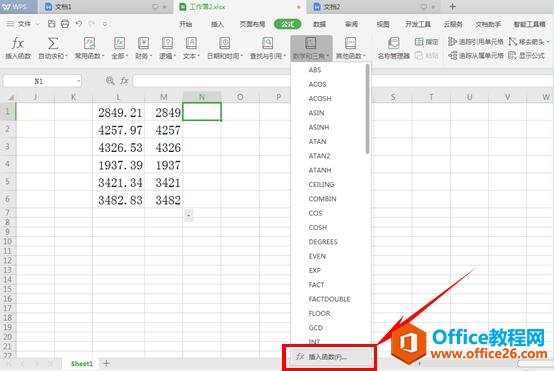The width and height of the screenshot is (554, 371).
Task: Toggle 显示公式 show formulas
Action: [526, 55]
